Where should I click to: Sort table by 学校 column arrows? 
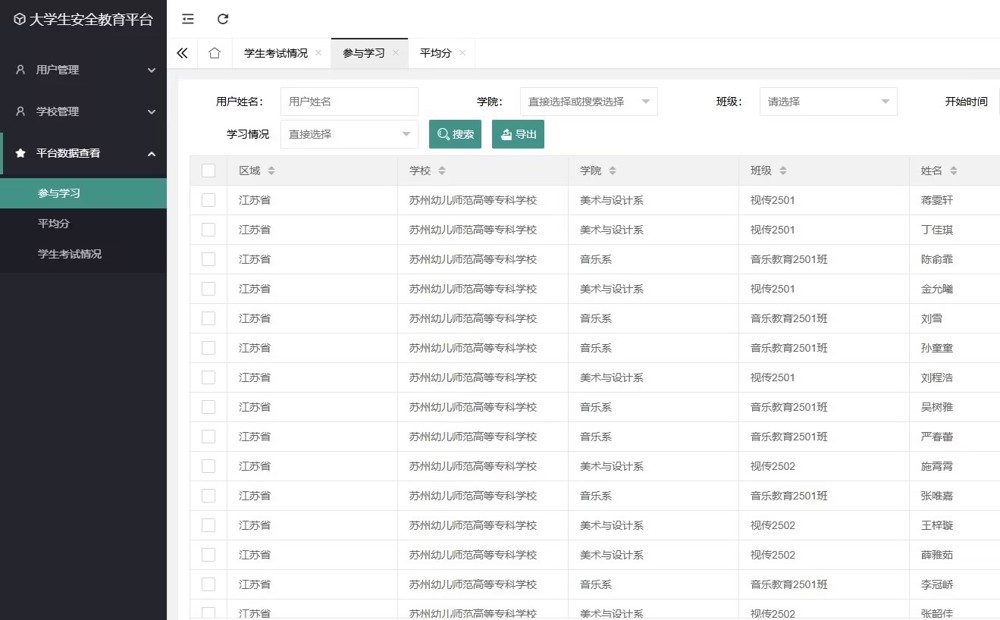click(441, 171)
